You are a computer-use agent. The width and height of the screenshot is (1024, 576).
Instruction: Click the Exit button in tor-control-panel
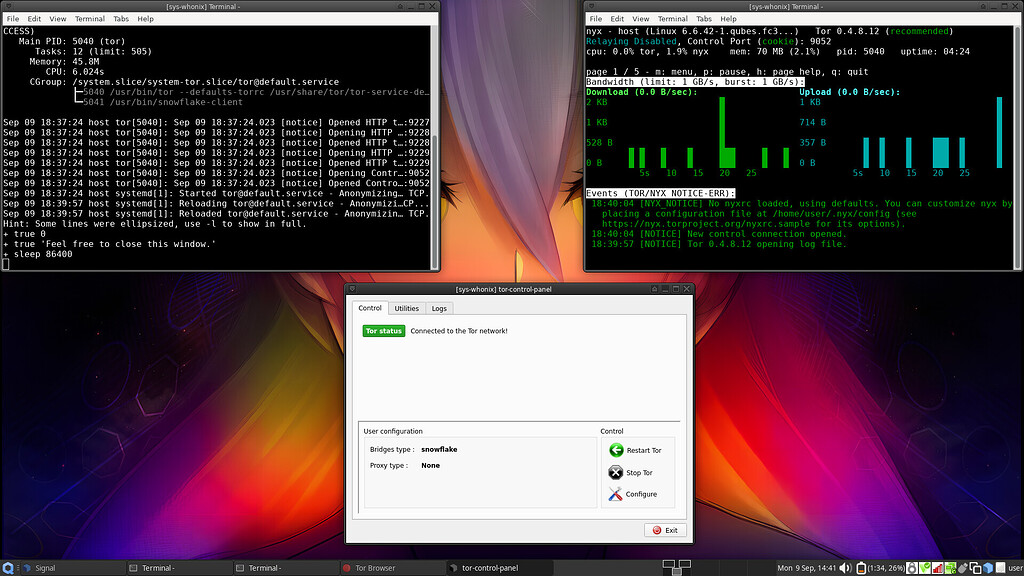tap(666, 529)
